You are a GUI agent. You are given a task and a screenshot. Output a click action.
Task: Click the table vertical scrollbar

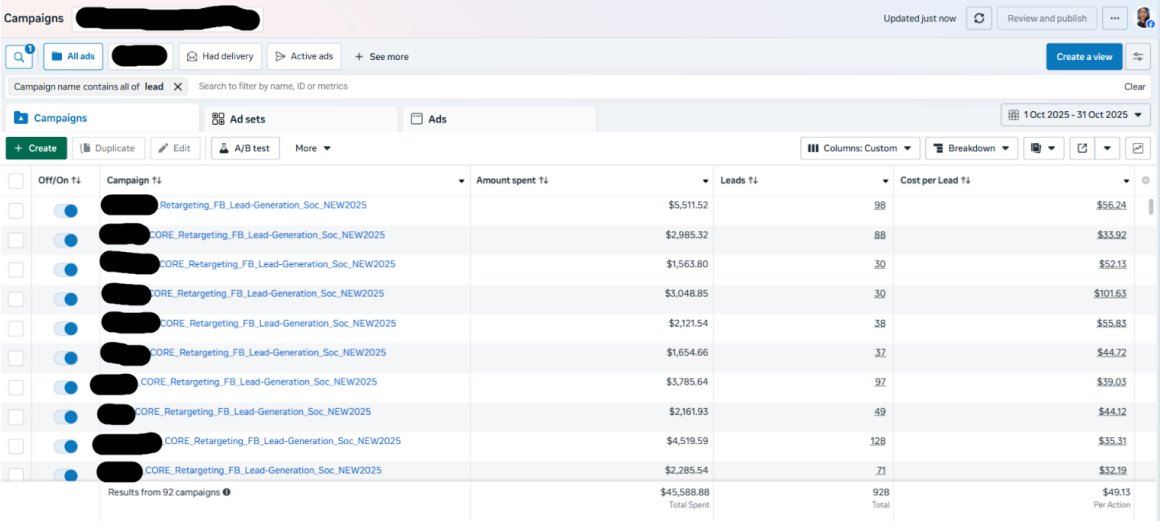click(x=1150, y=206)
